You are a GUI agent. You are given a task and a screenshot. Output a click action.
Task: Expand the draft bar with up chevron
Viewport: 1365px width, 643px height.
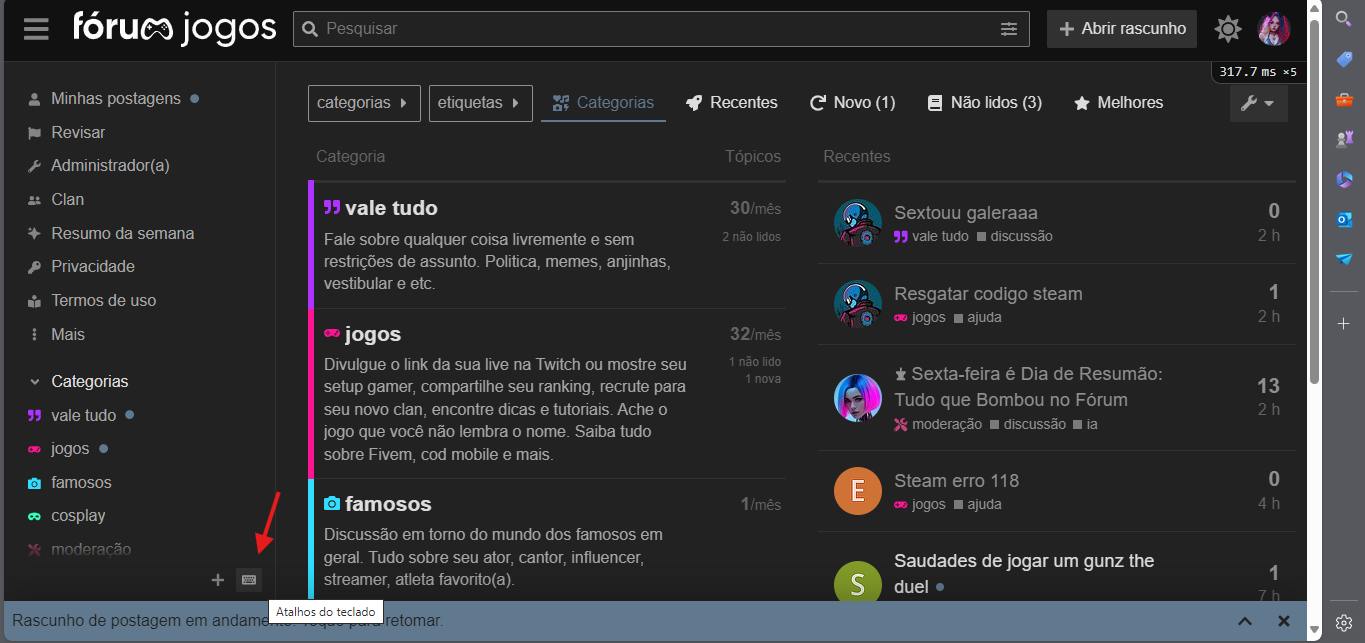coord(1245,621)
